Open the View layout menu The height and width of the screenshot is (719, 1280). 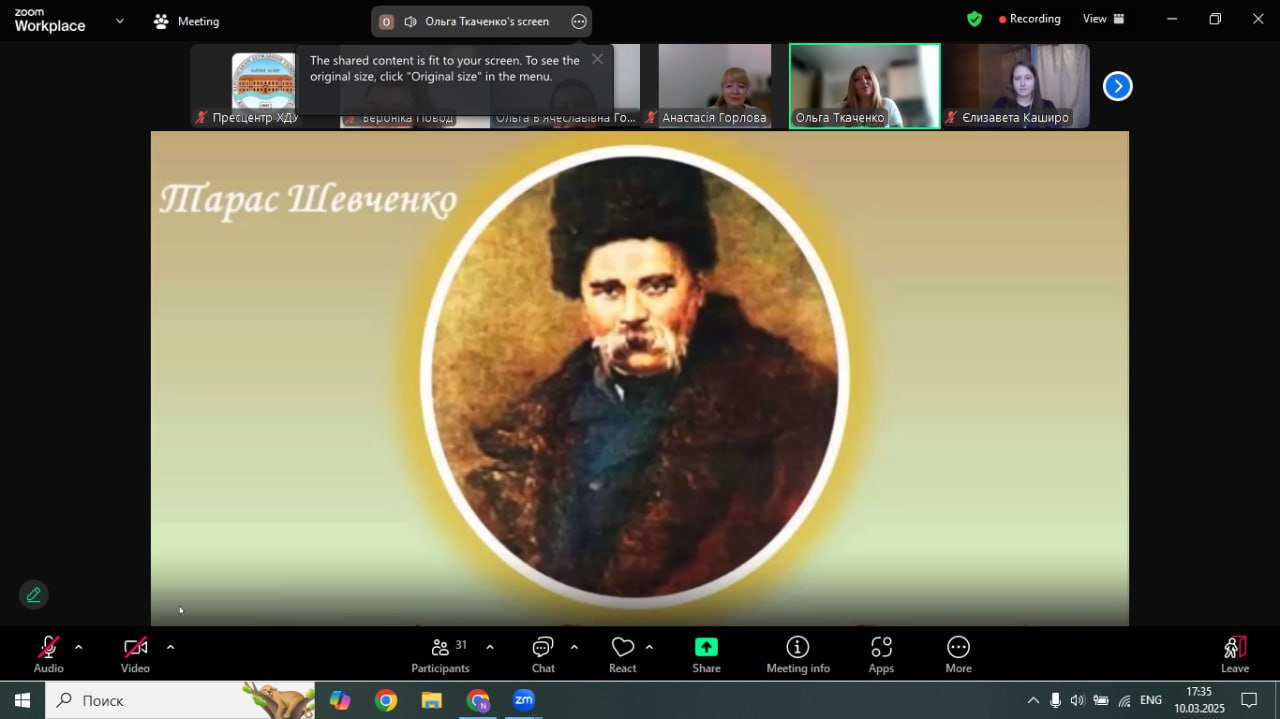[1104, 19]
